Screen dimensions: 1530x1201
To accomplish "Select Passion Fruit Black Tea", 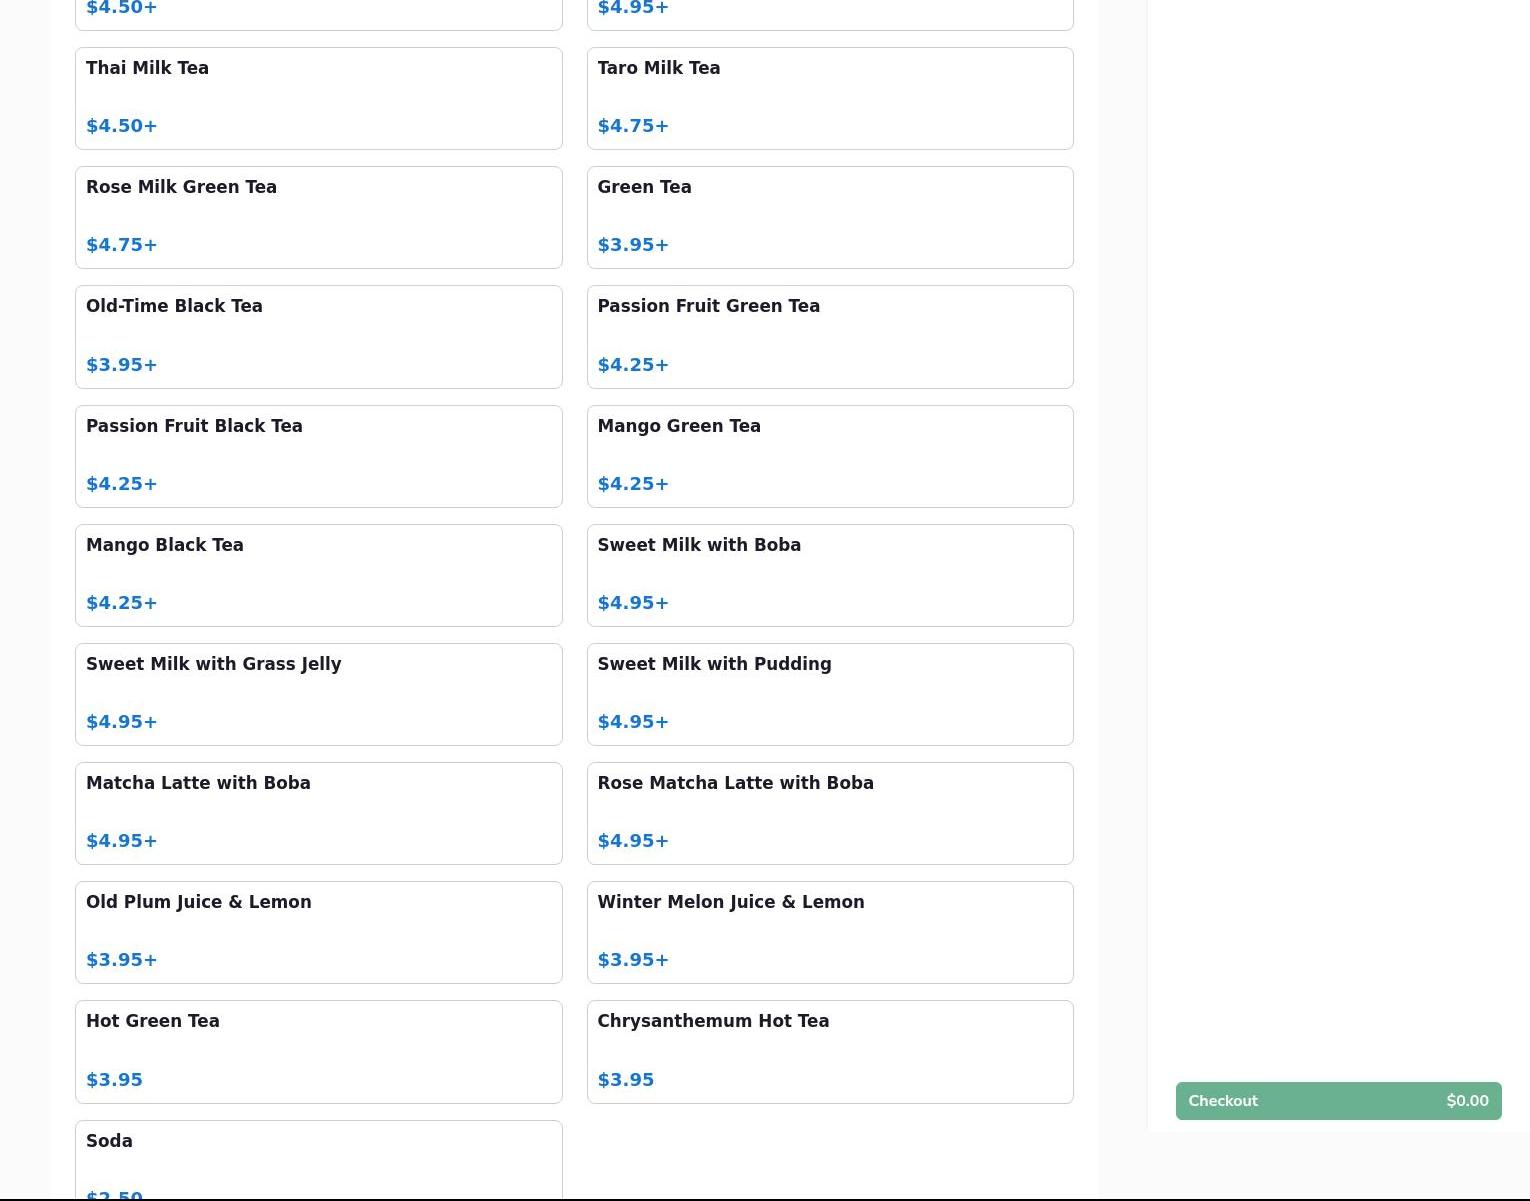I will (318, 456).
